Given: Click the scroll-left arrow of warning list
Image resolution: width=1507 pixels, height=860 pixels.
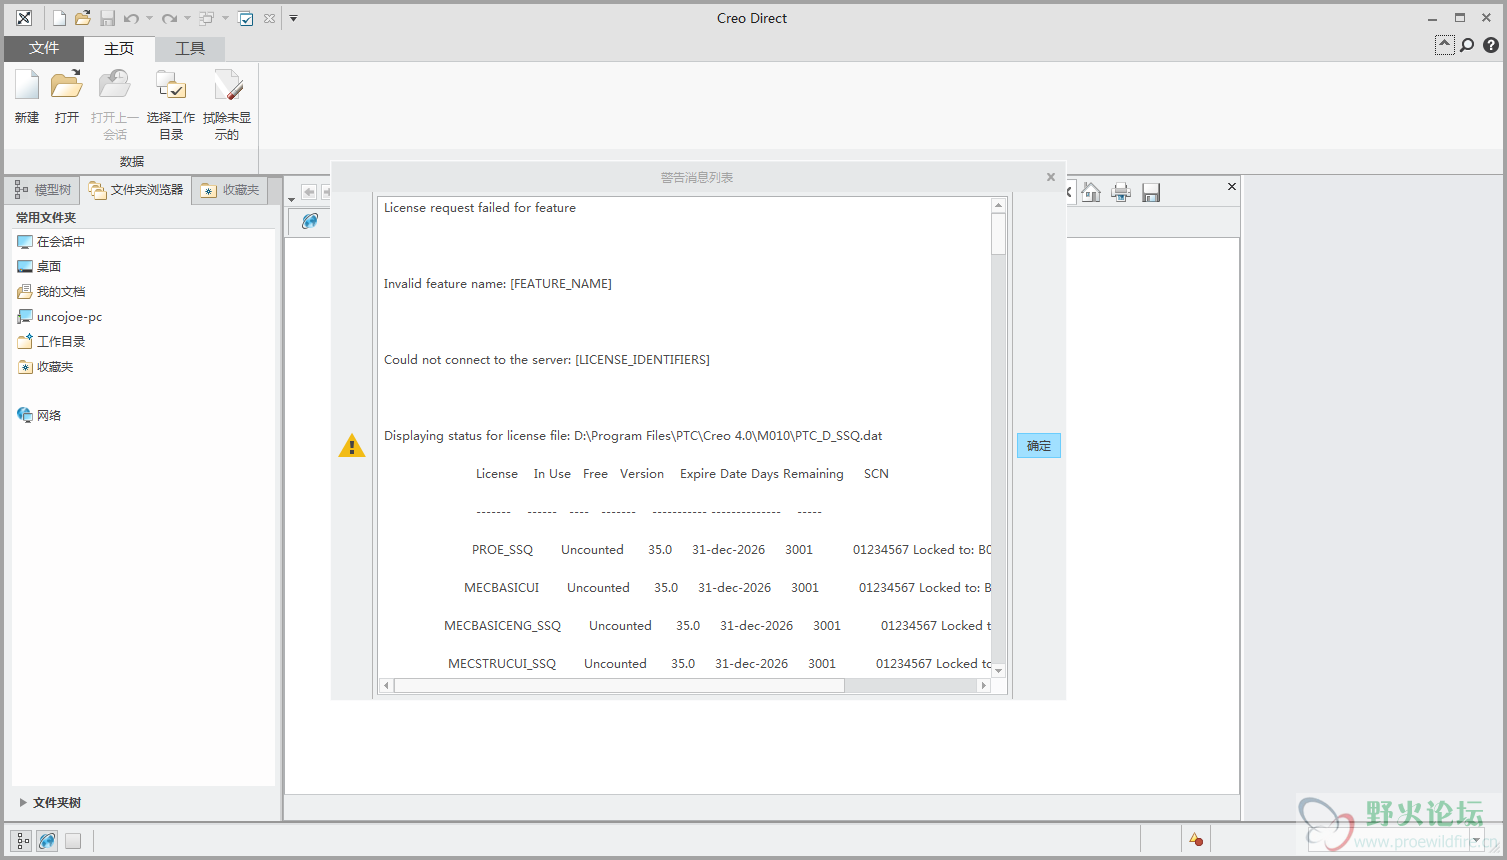Looking at the screenshot, I should tap(386, 686).
